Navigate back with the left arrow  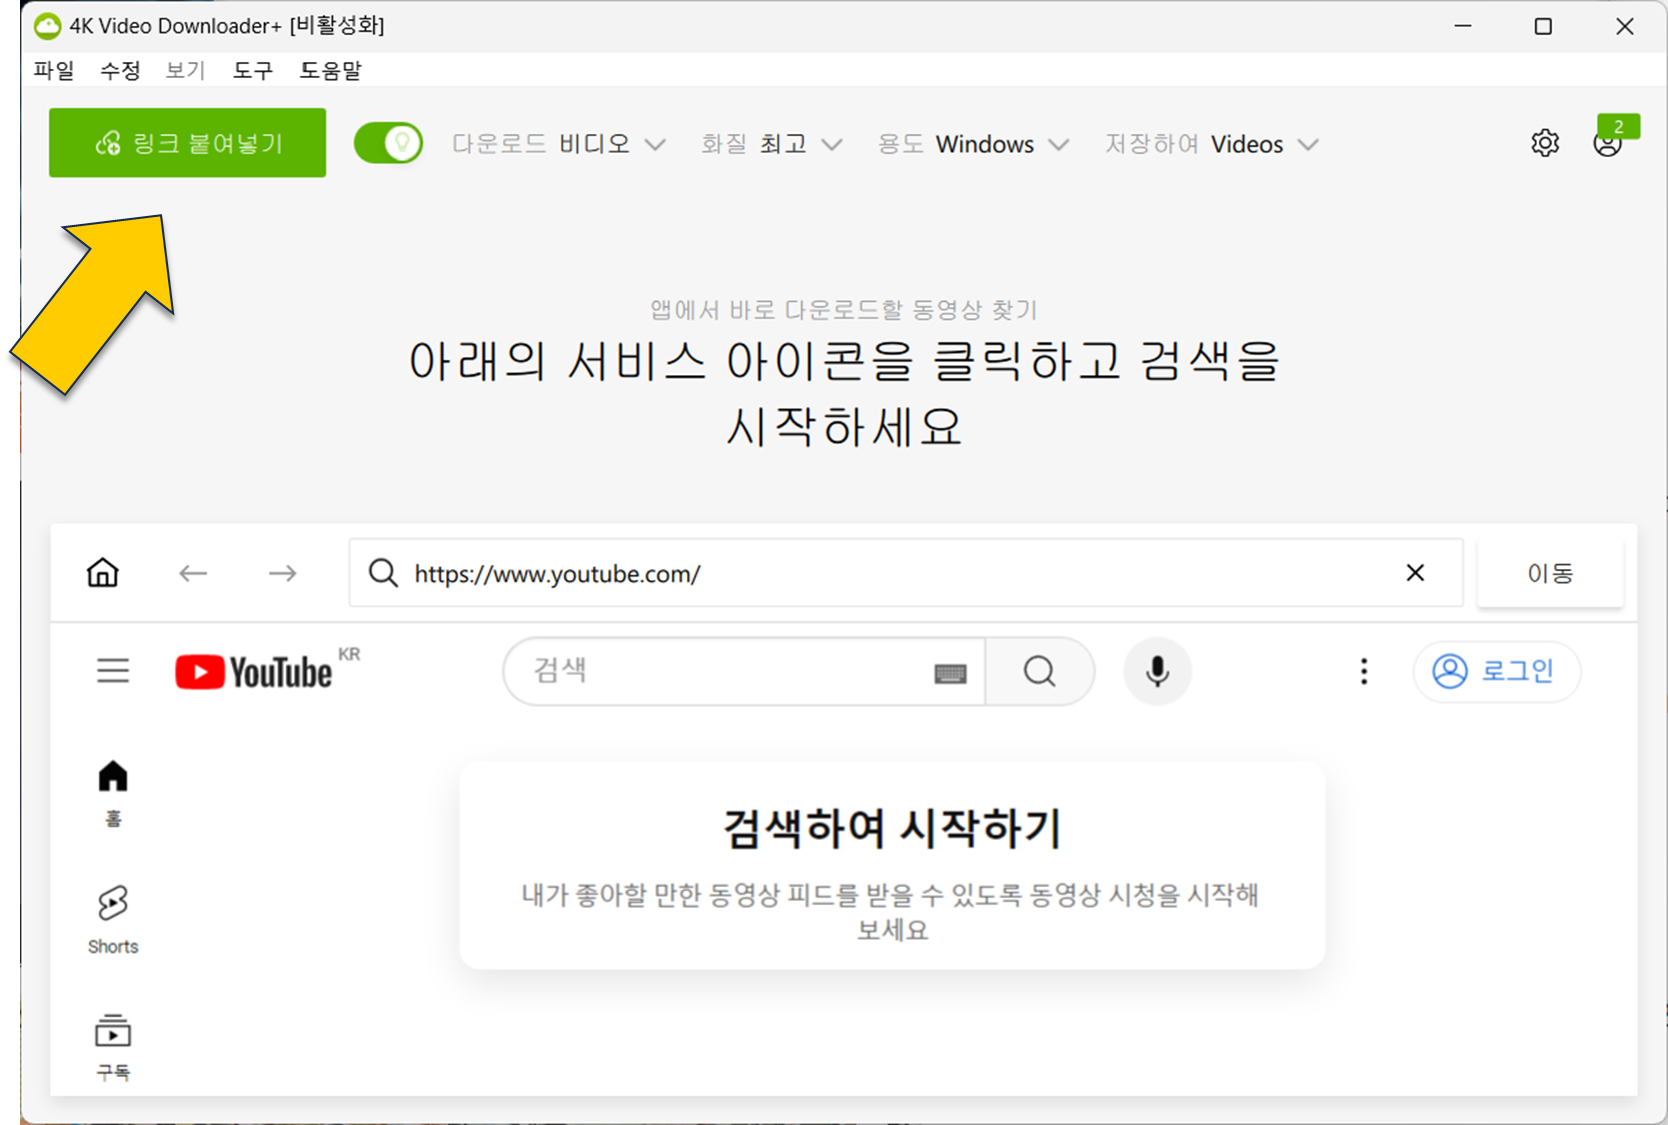(193, 573)
